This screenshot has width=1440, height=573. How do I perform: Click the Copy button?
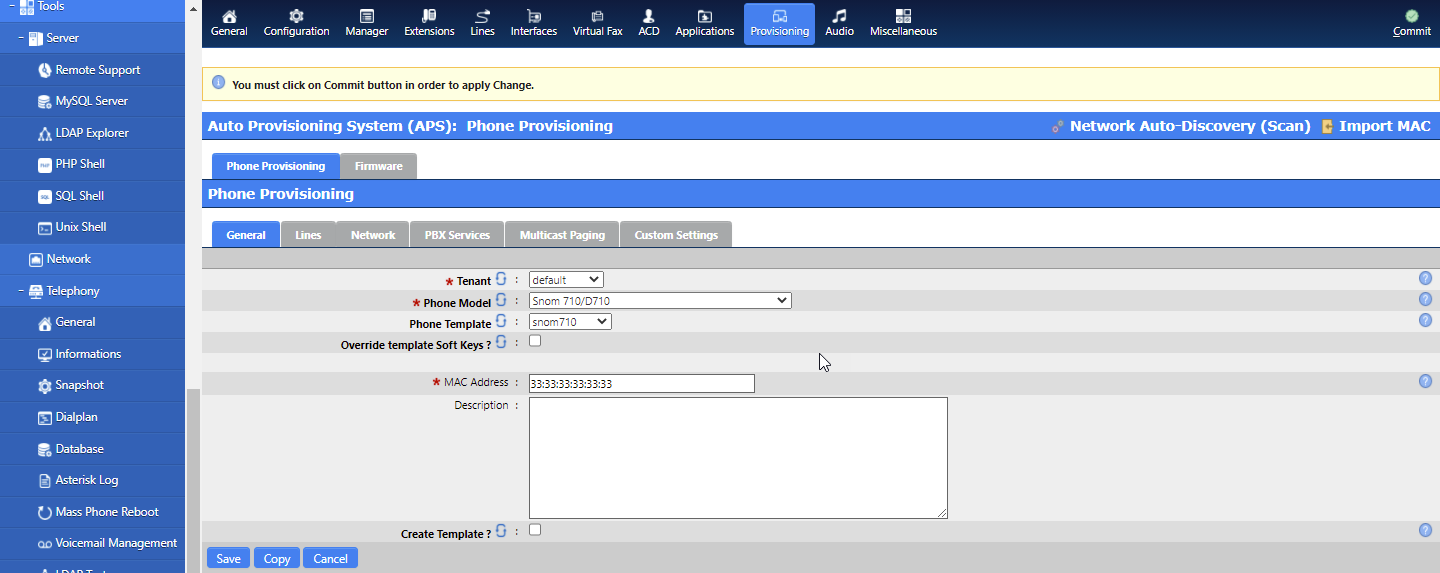click(x=277, y=558)
